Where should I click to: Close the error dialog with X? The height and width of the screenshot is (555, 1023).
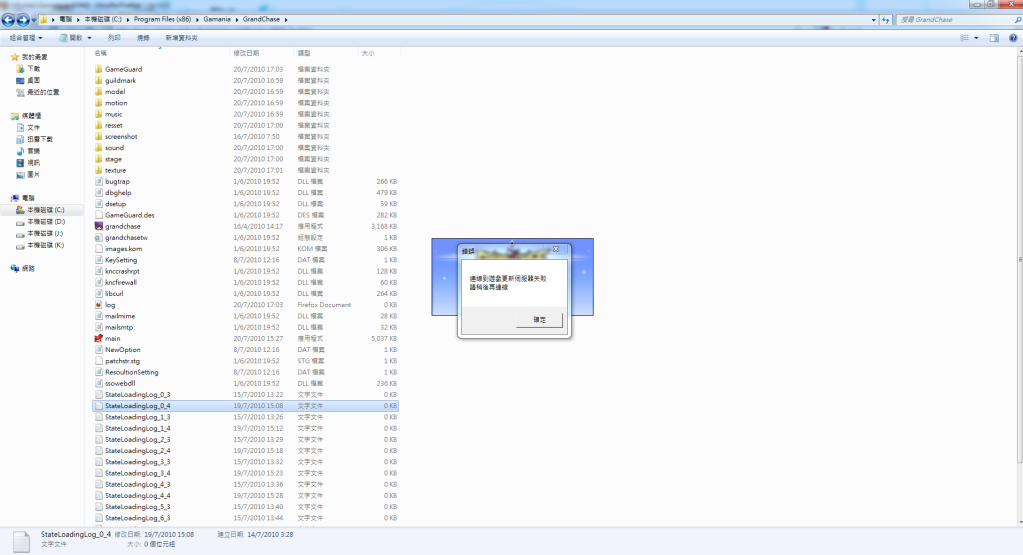[556, 249]
